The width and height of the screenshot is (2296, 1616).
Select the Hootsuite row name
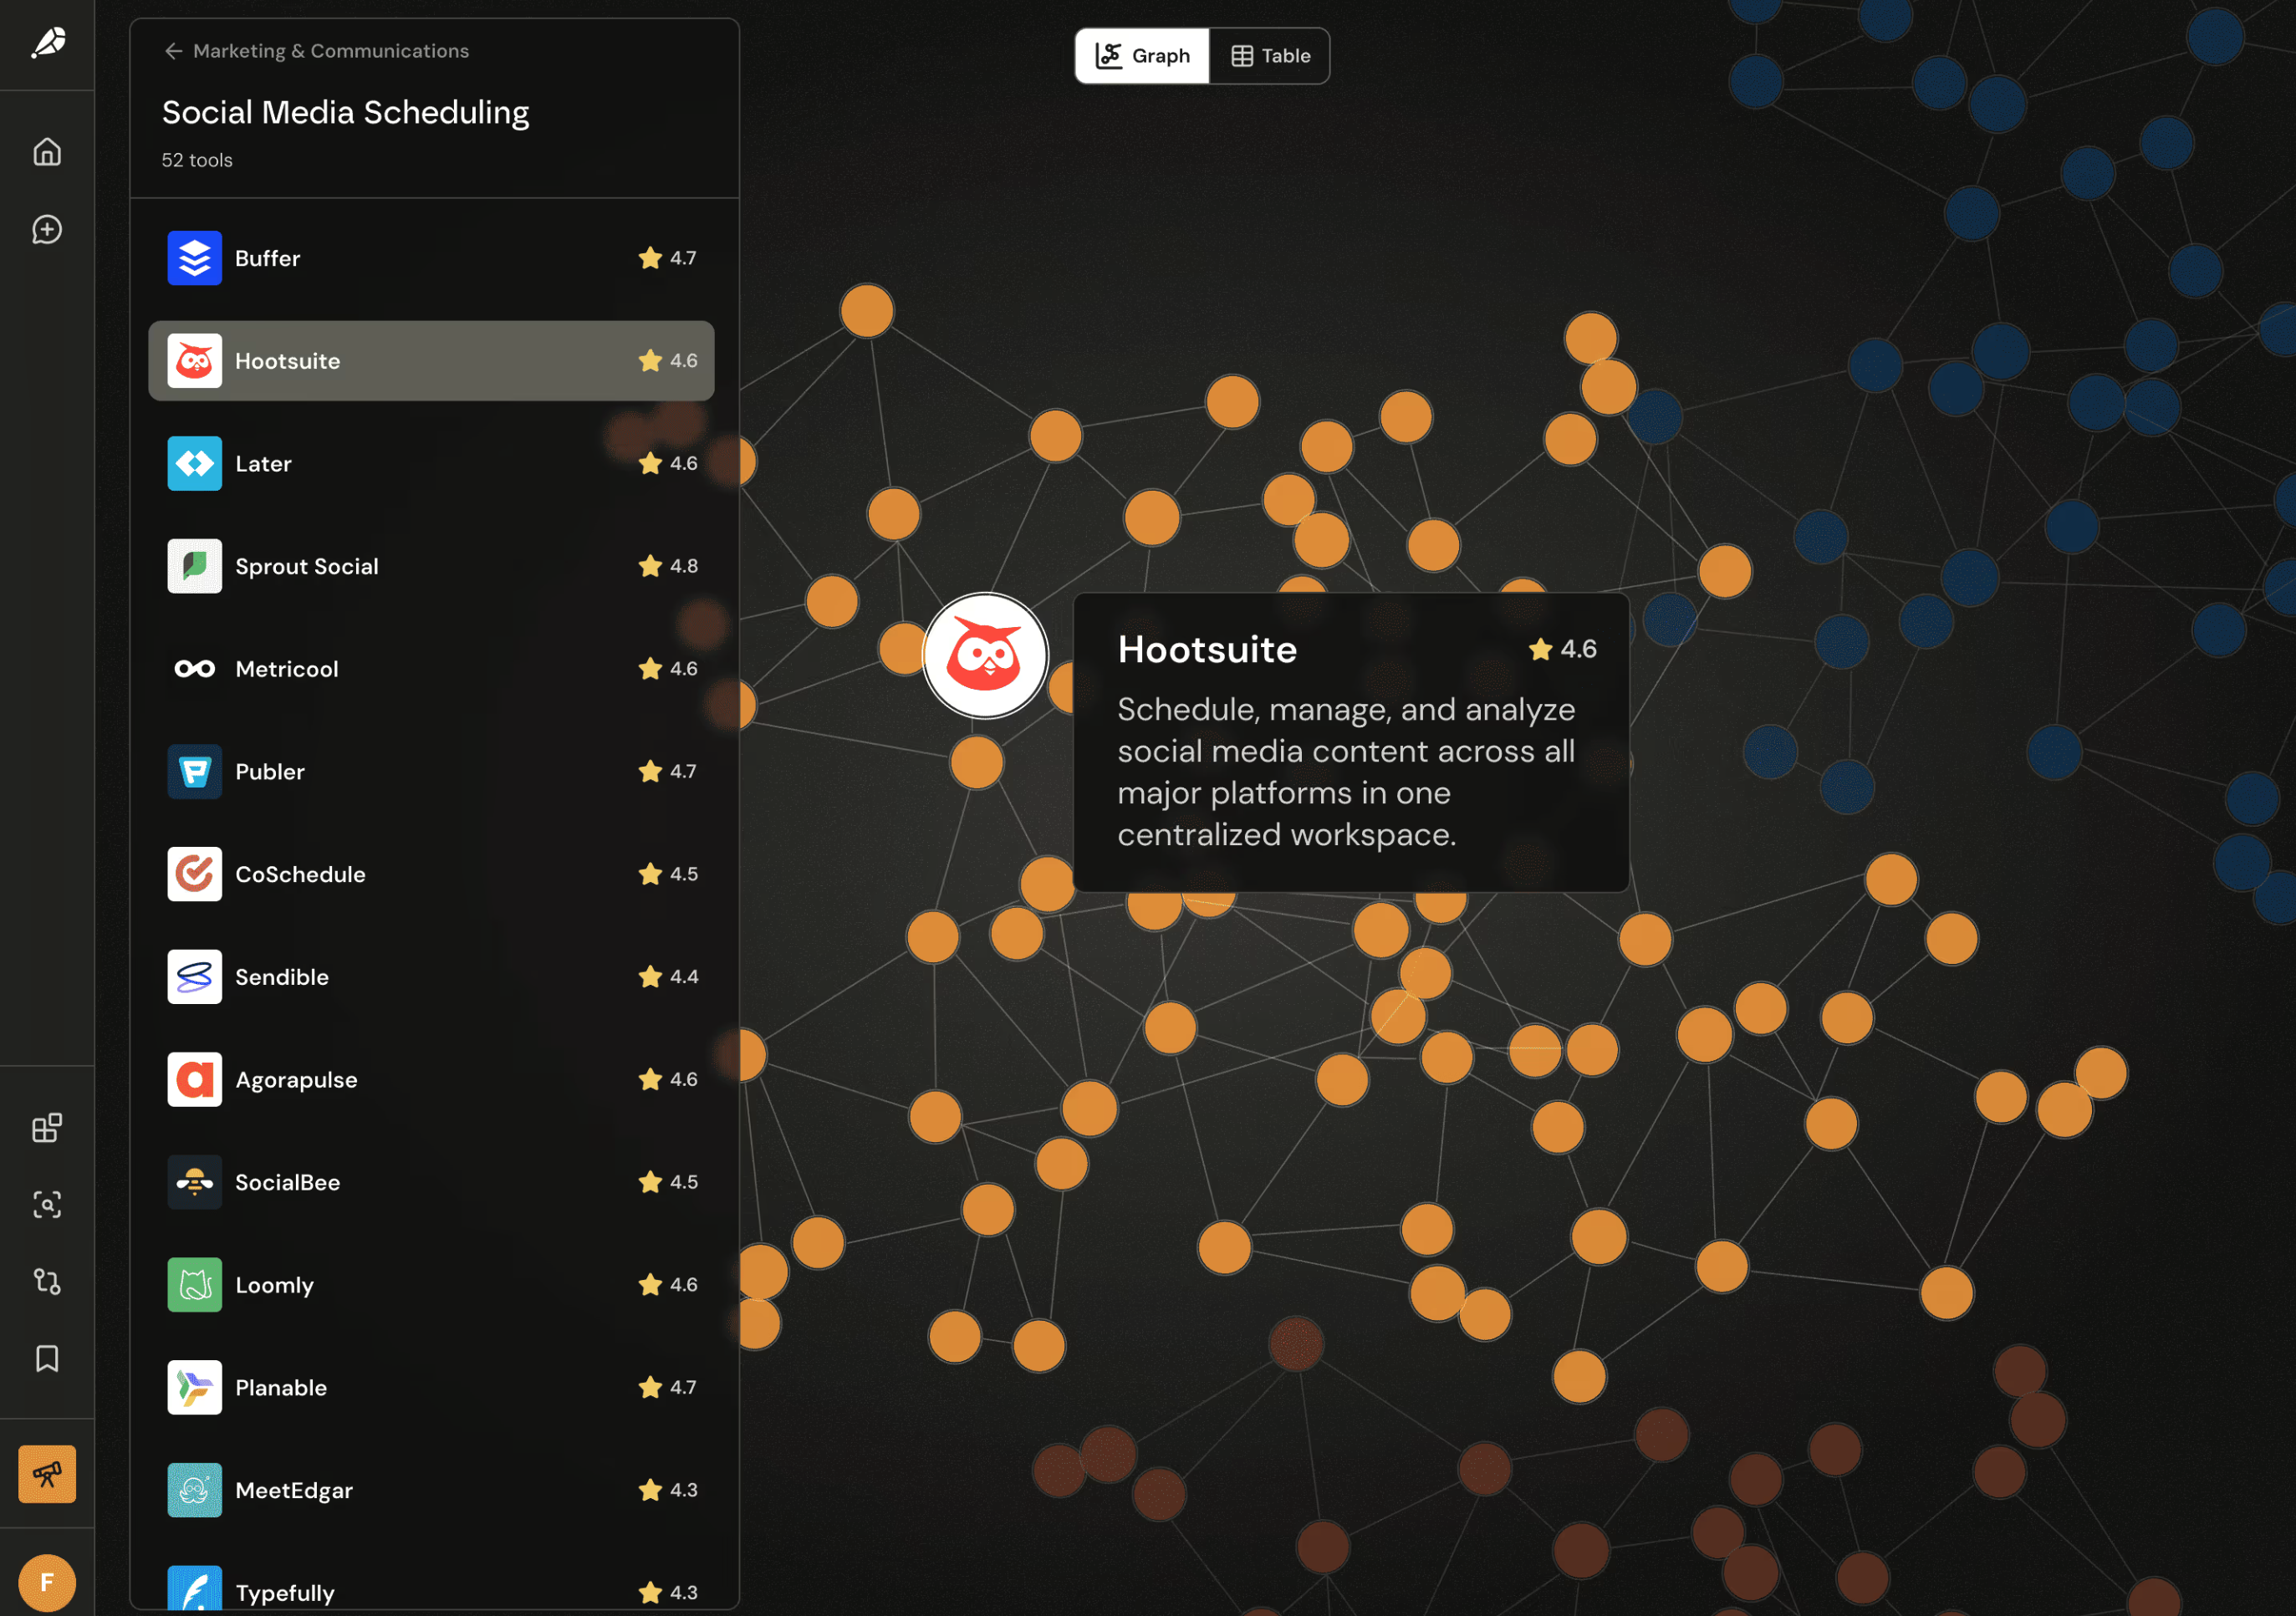click(287, 361)
